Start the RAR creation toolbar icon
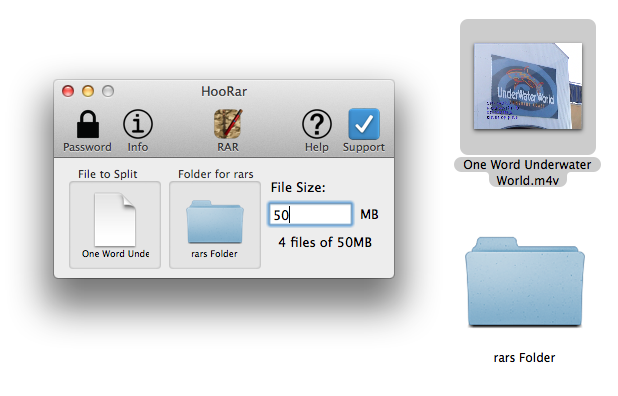The image size is (618, 396). click(x=228, y=124)
